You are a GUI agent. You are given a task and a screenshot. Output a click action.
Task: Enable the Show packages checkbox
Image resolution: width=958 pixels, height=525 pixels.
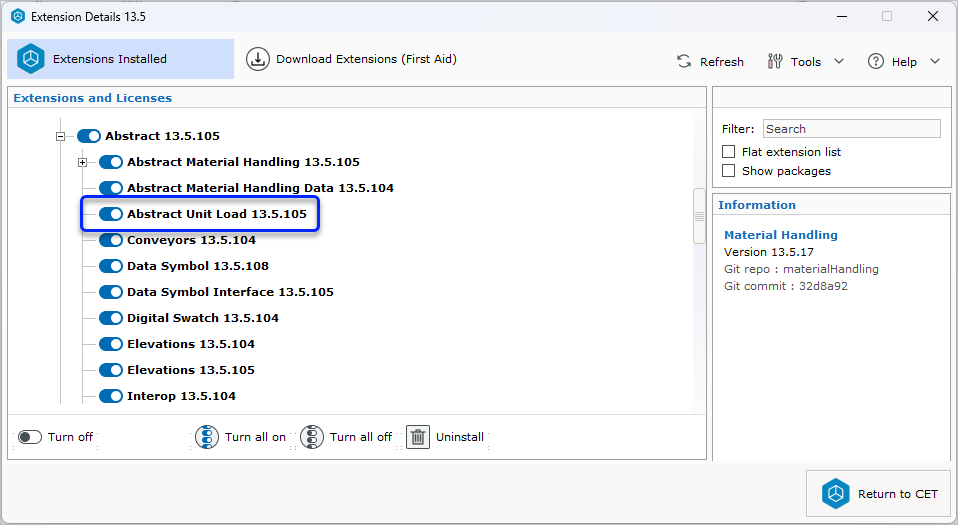(x=728, y=171)
